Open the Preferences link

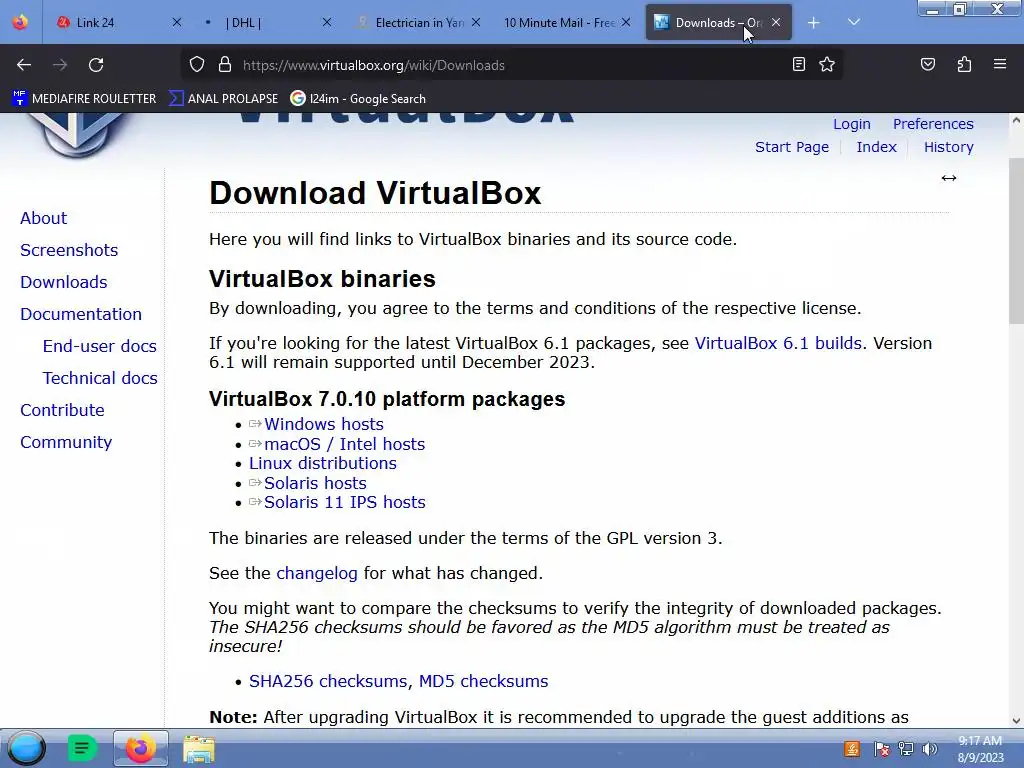tap(933, 124)
